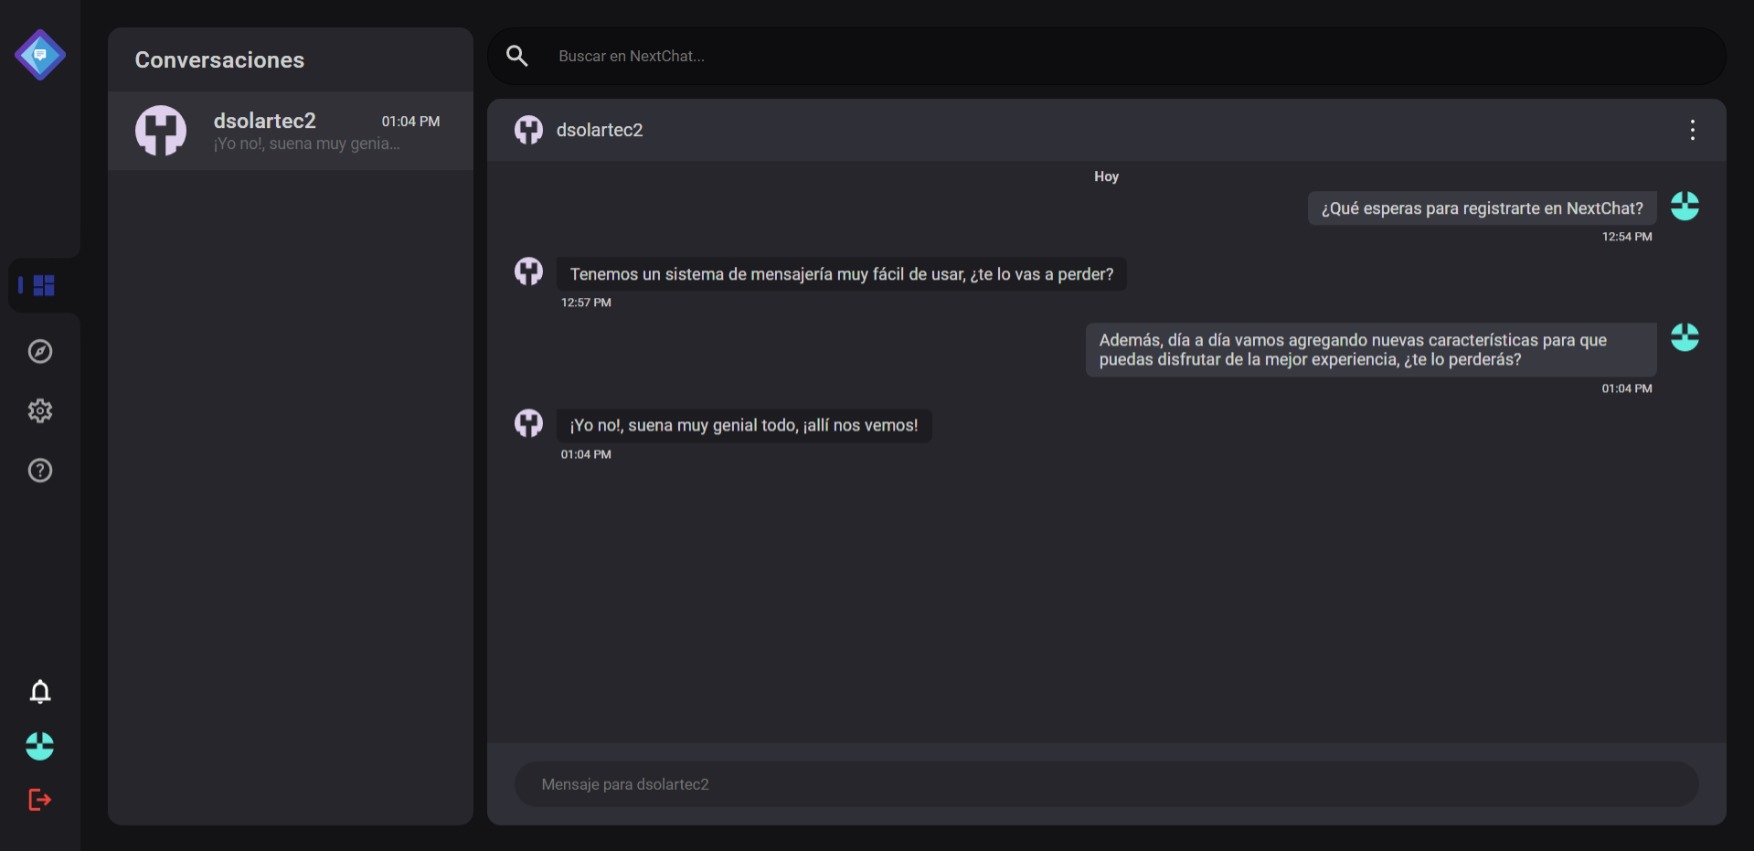Open the explore compass icon
Screen dimensions: 1754x851
[40, 351]
